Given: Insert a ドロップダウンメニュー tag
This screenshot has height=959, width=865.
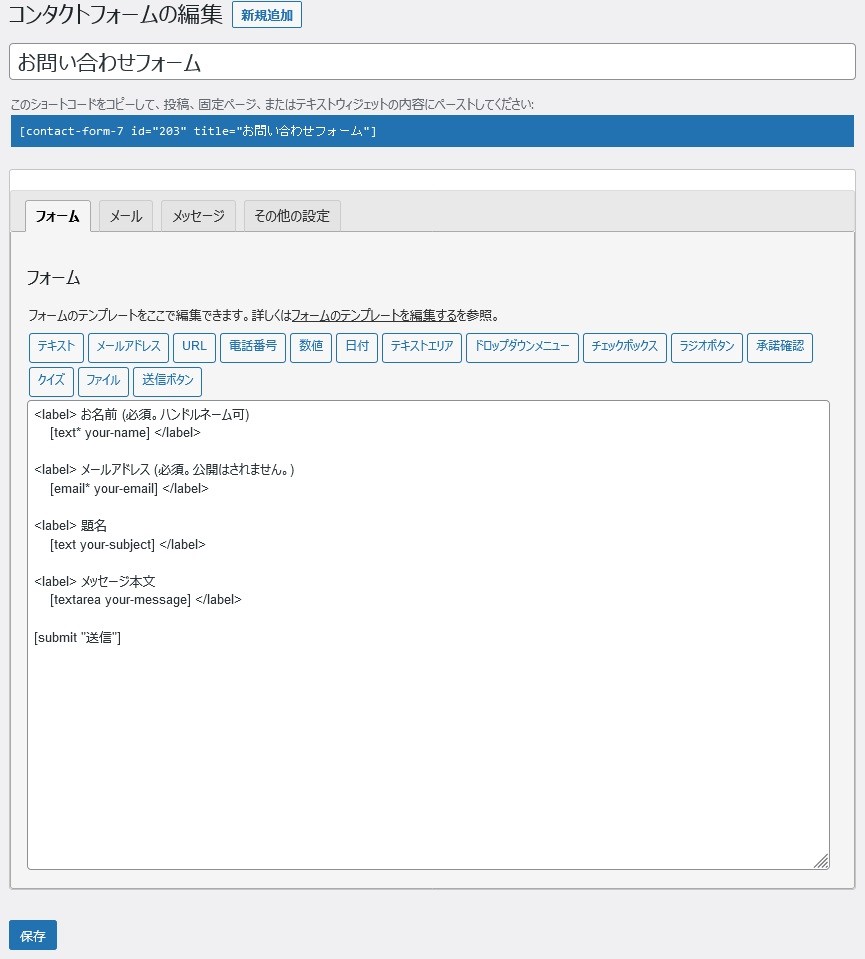Looking at the screenshot, I should (x=522, y=347).
